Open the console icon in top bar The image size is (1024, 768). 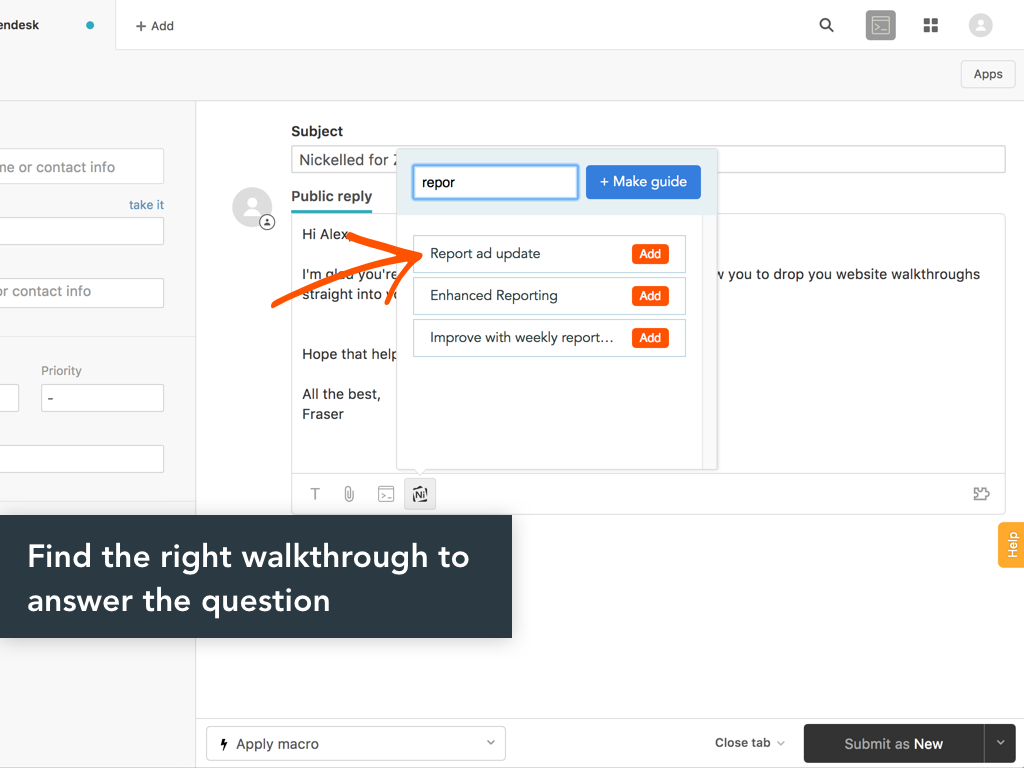click(880, 25)
